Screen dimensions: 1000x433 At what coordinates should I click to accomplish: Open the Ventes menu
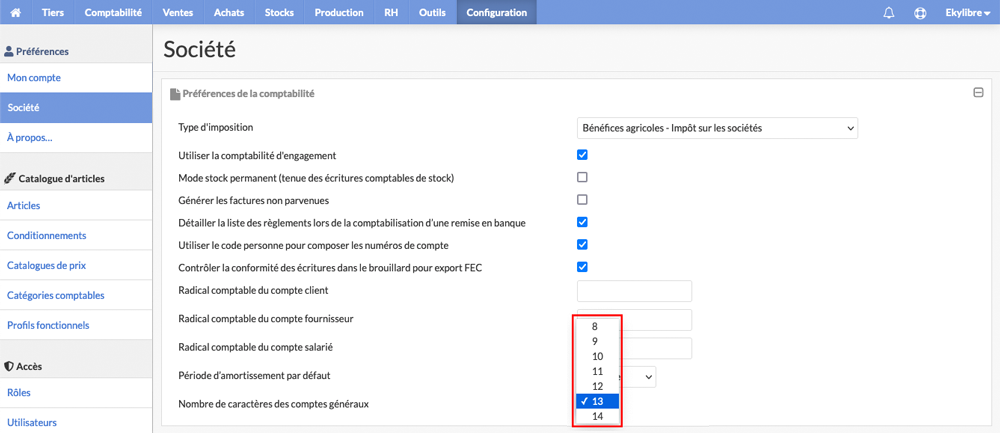(x=179, y=12)
